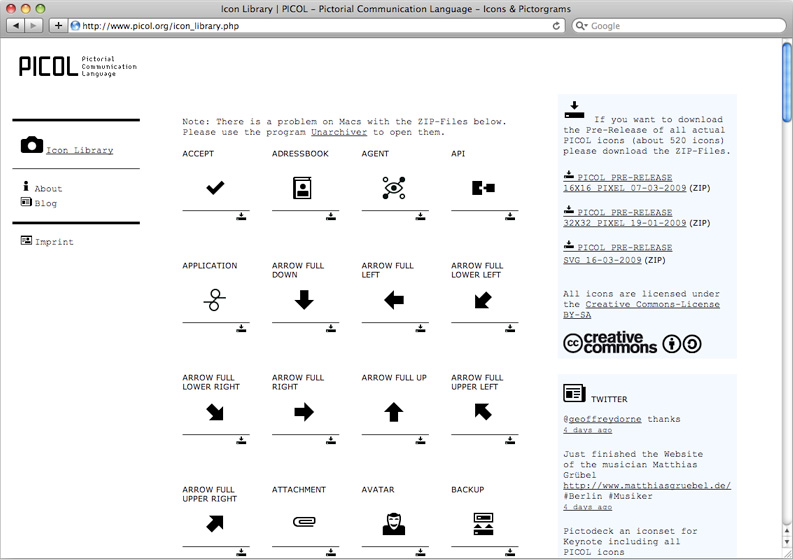Open the Icon Library link
793x559 pixels.
pos(80,150)
